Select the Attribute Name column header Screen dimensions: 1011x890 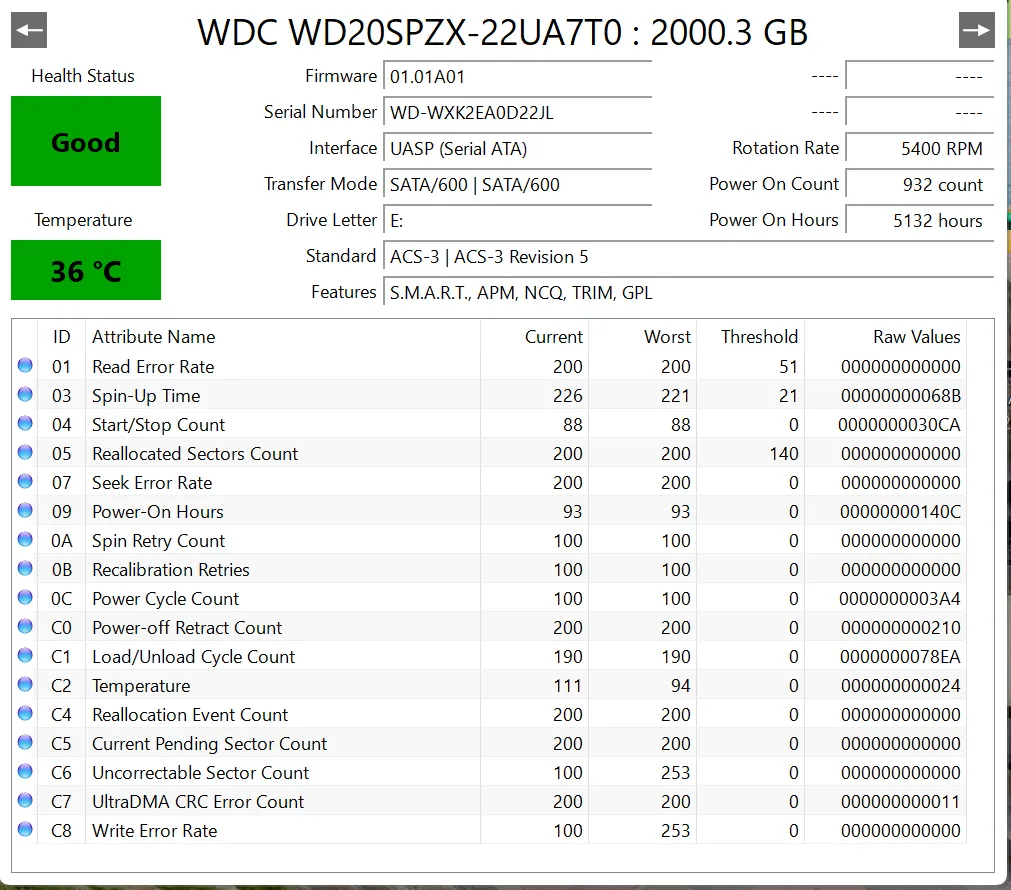(153, 337)
